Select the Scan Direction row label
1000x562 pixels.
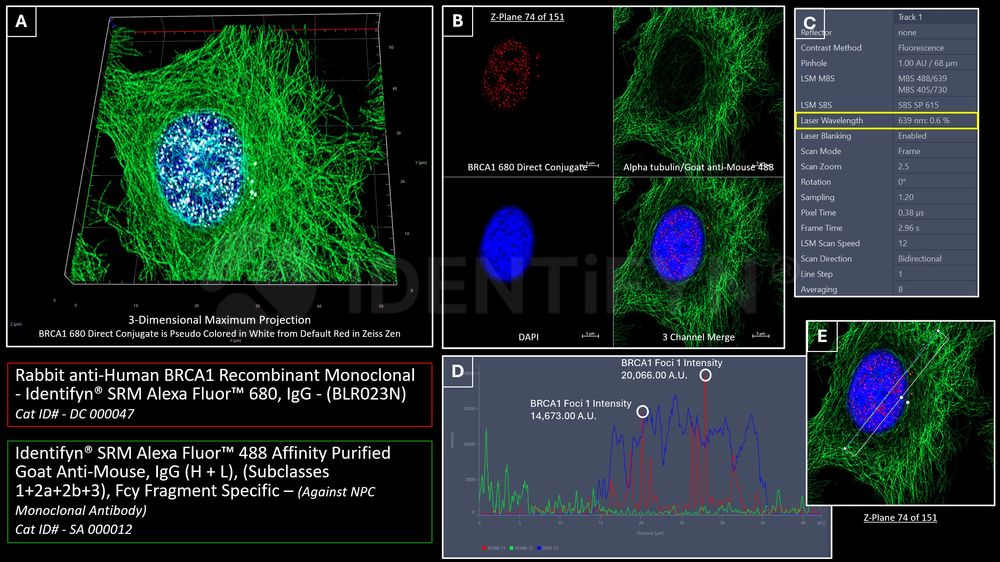(826, 258)
